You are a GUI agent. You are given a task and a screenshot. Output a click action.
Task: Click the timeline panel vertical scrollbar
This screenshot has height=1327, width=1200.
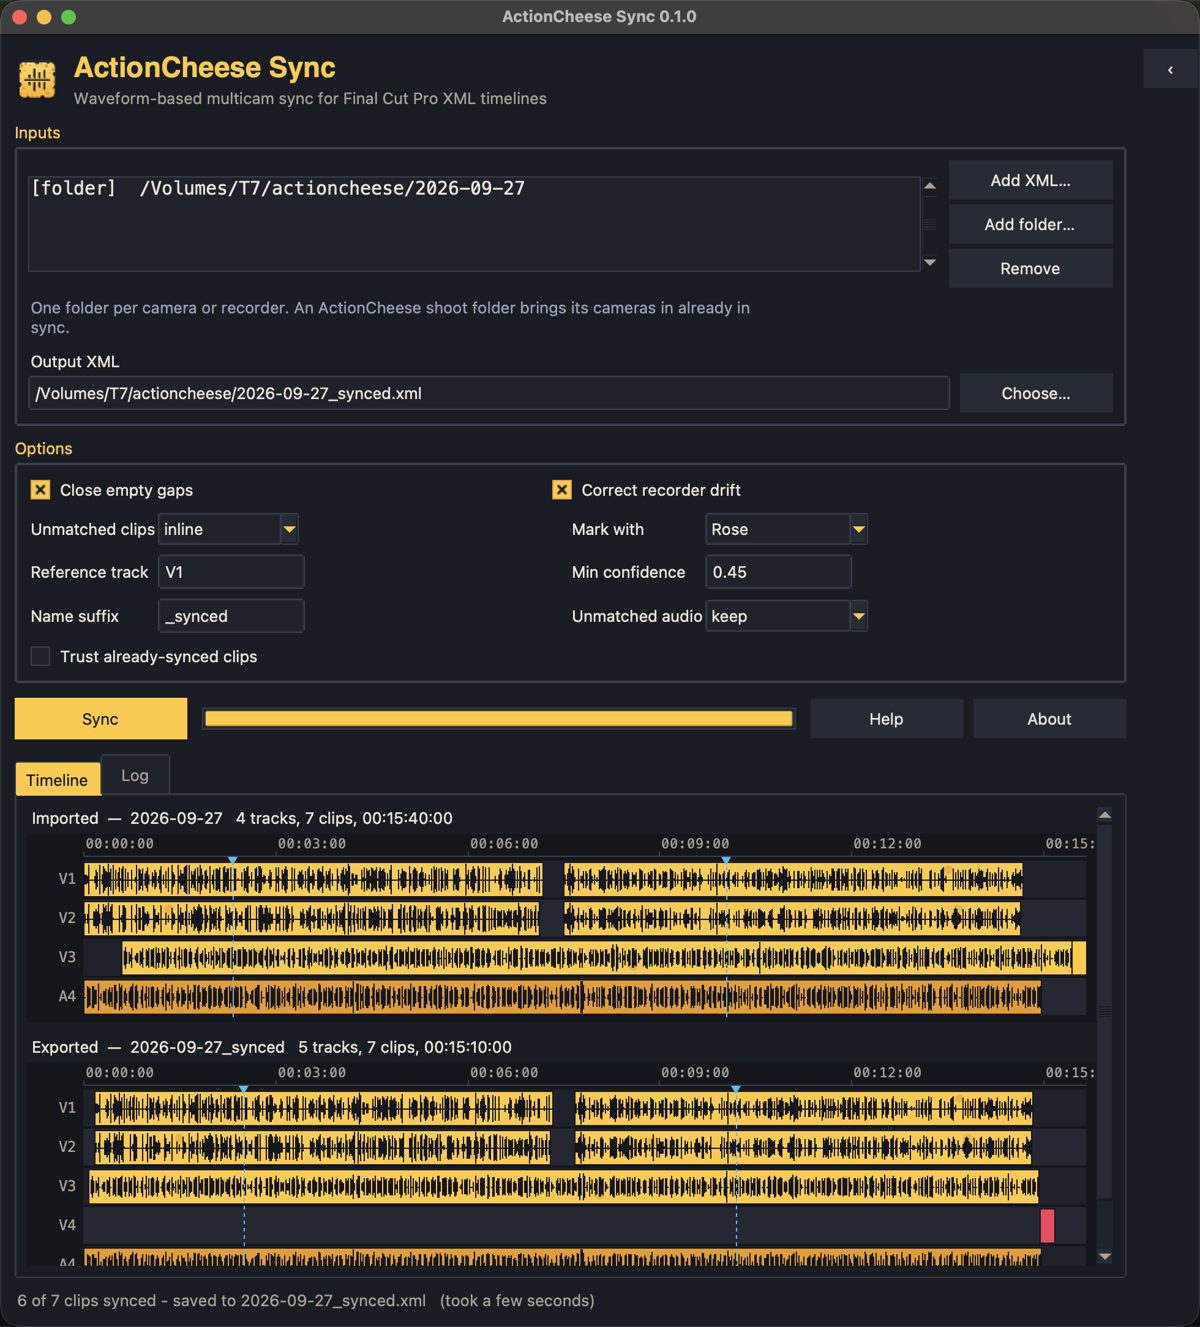pos(1105,1010)
